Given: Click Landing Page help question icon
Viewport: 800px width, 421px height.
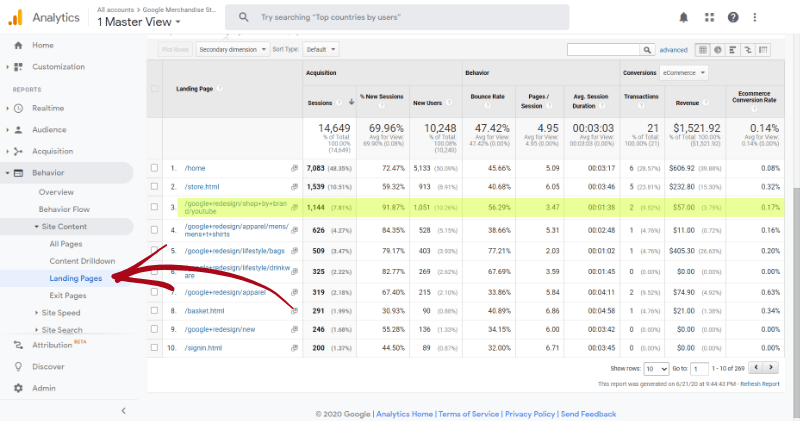Looking at the screenshot, I should (220, 88).
